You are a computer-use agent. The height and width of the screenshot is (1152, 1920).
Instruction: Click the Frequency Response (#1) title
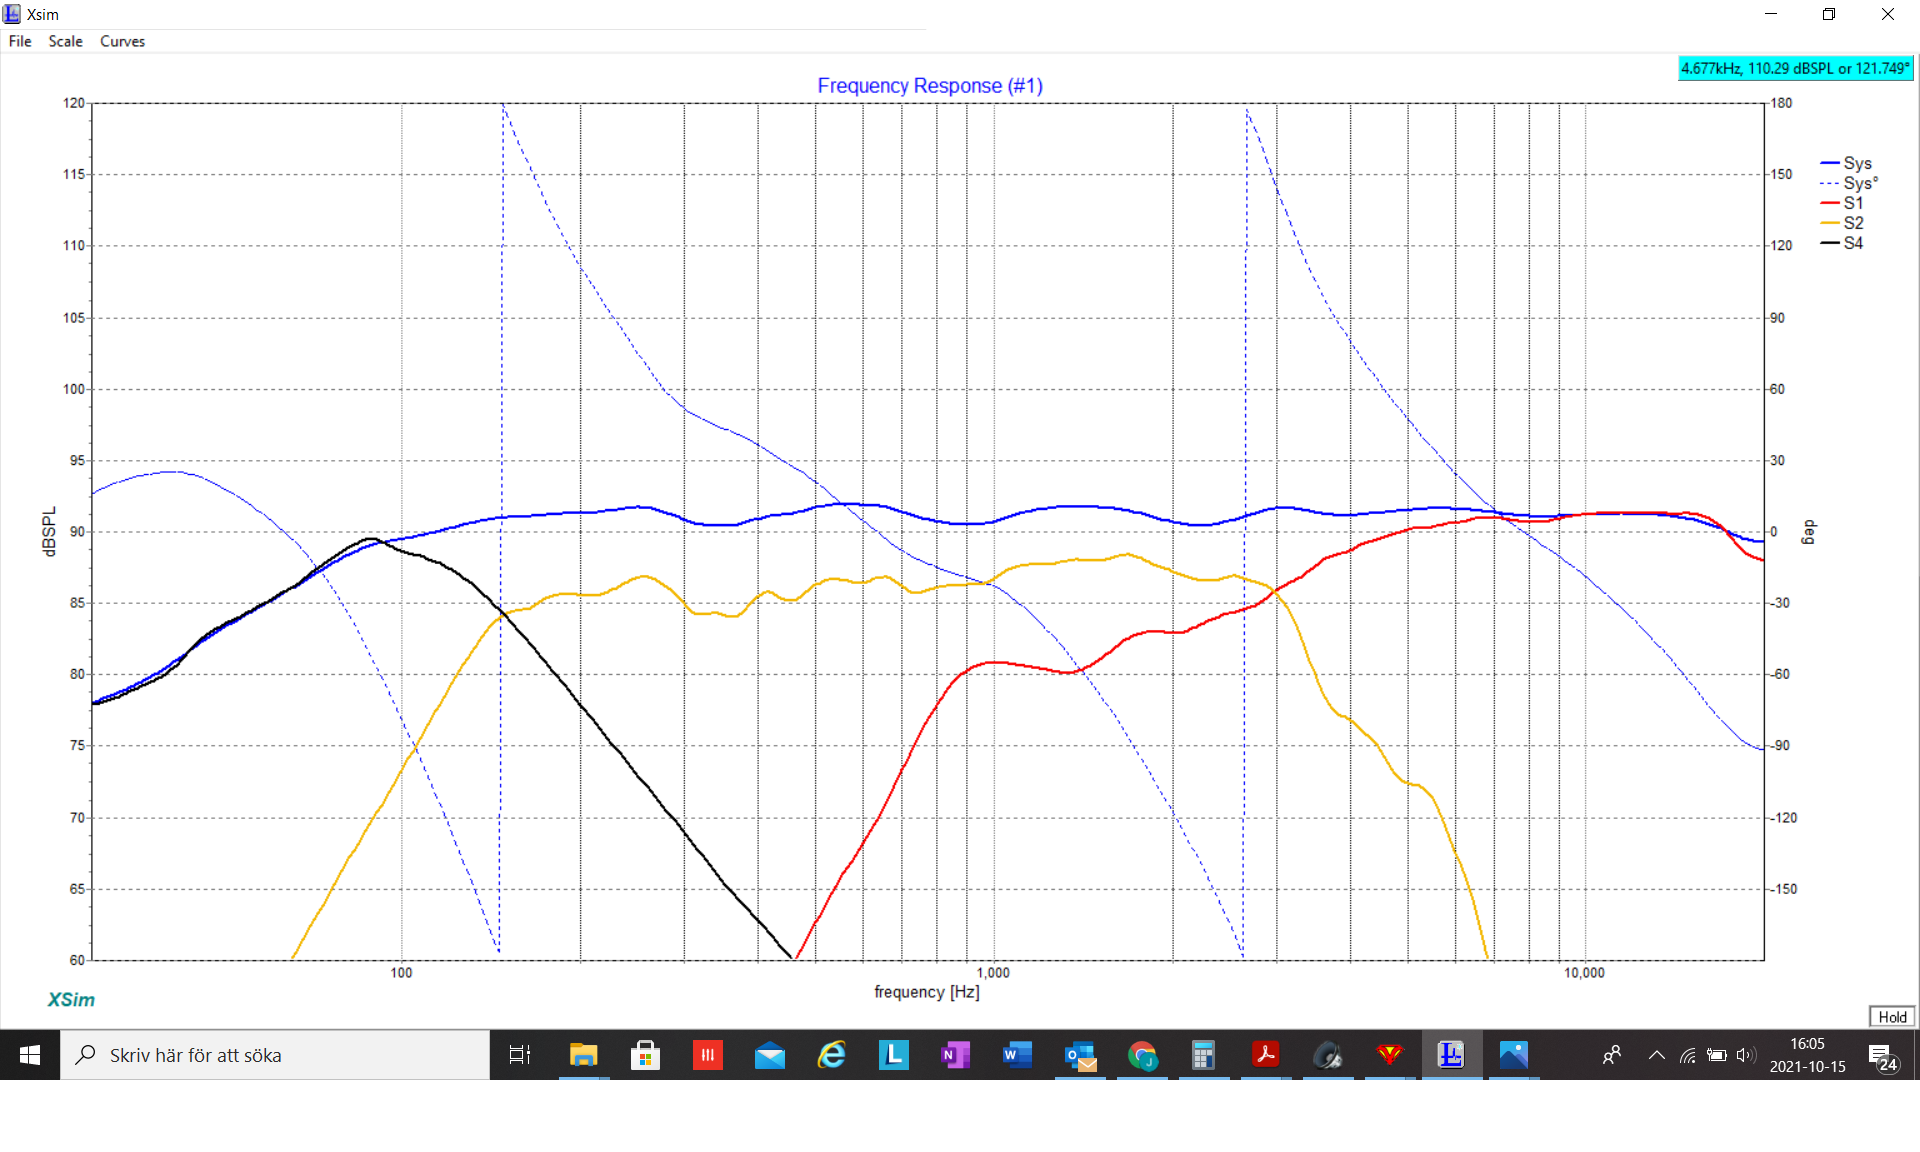(930, 86)
